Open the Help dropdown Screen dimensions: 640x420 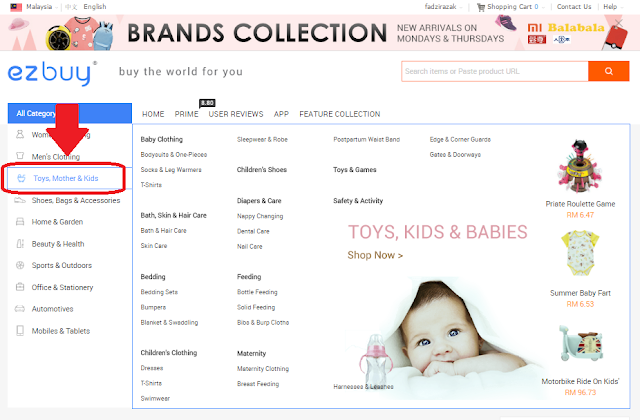tap(613, 7)
